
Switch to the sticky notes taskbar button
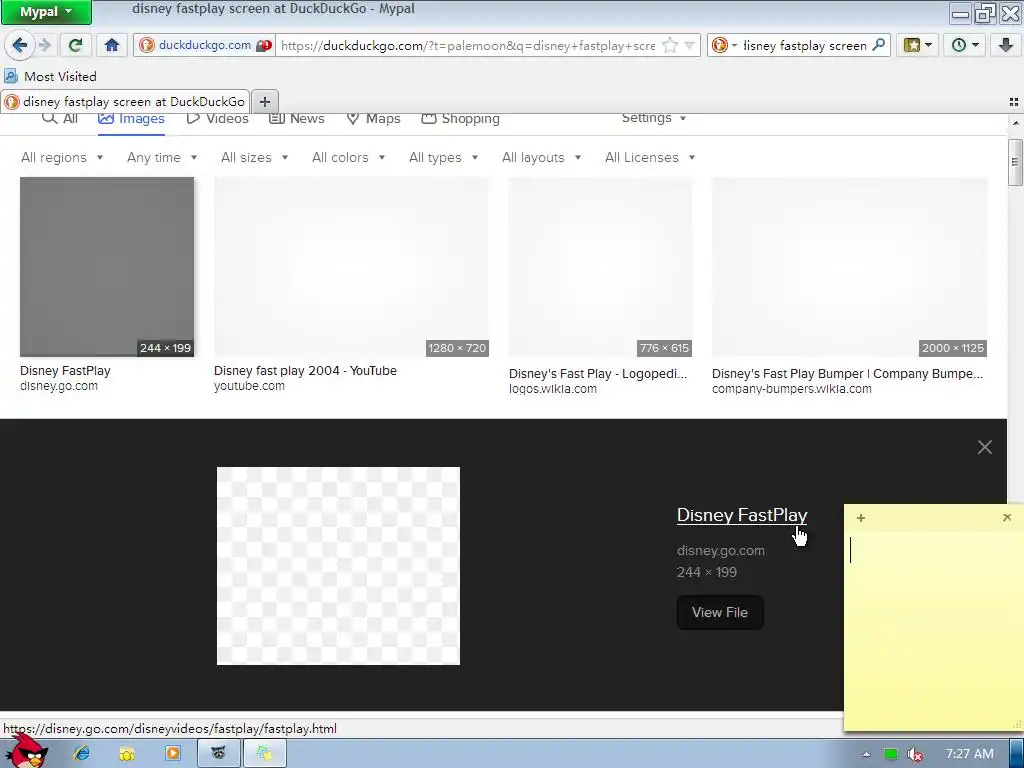264,754
